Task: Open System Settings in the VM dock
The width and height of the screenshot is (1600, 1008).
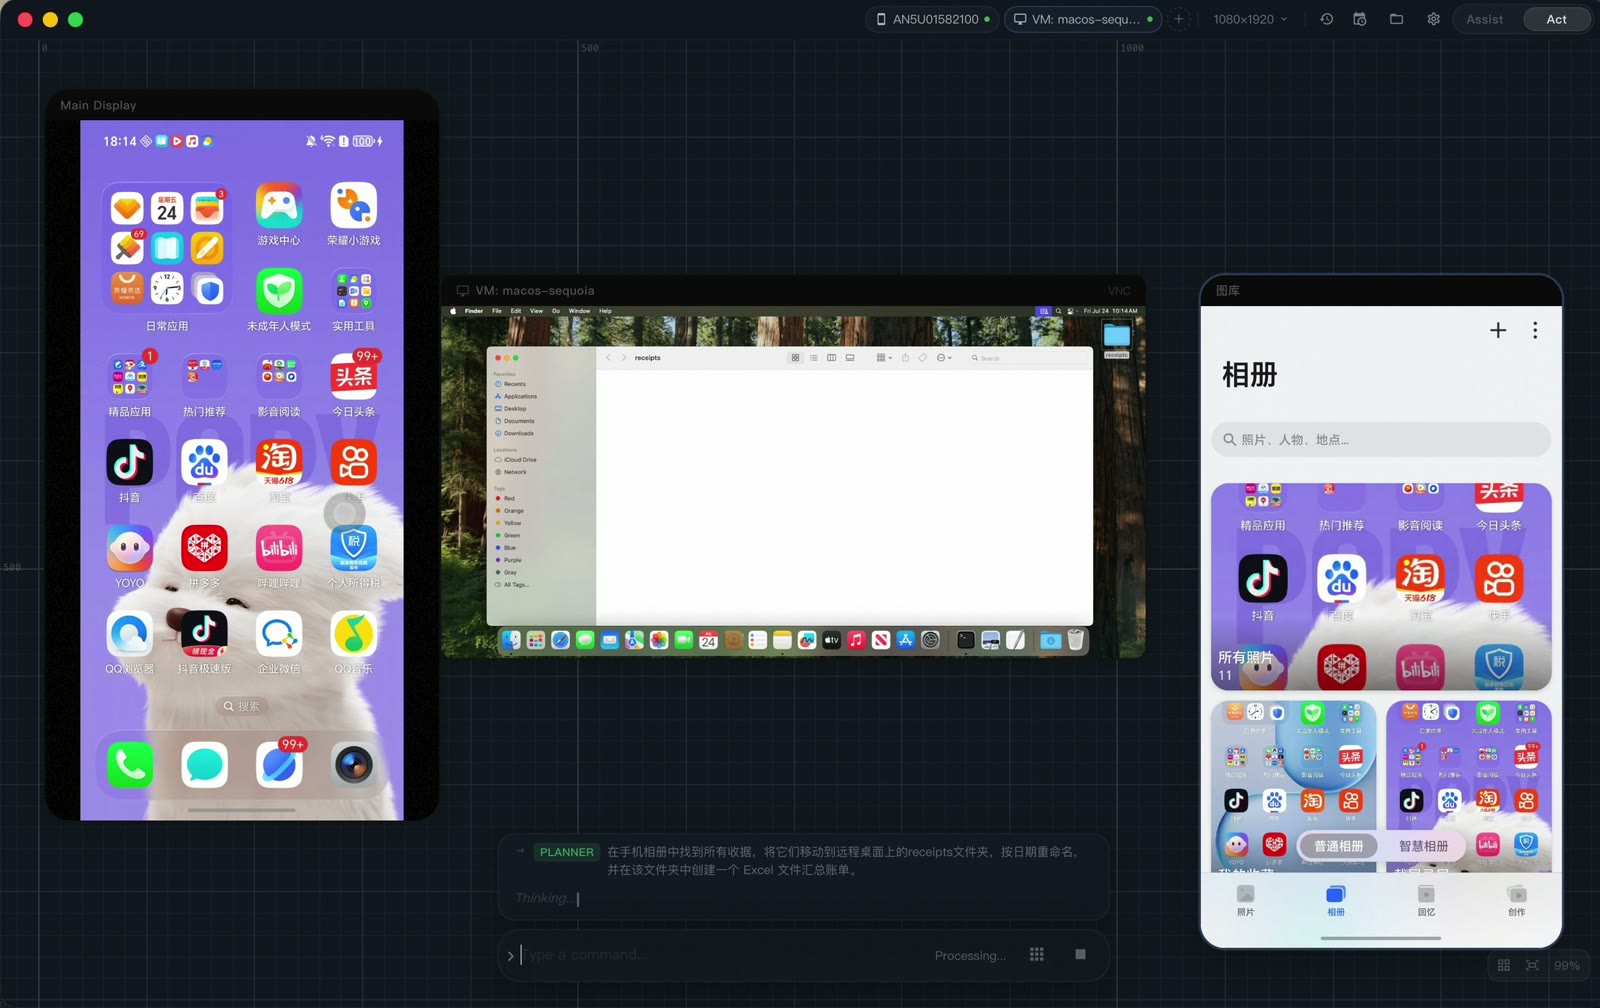Action: coord(930,640)
